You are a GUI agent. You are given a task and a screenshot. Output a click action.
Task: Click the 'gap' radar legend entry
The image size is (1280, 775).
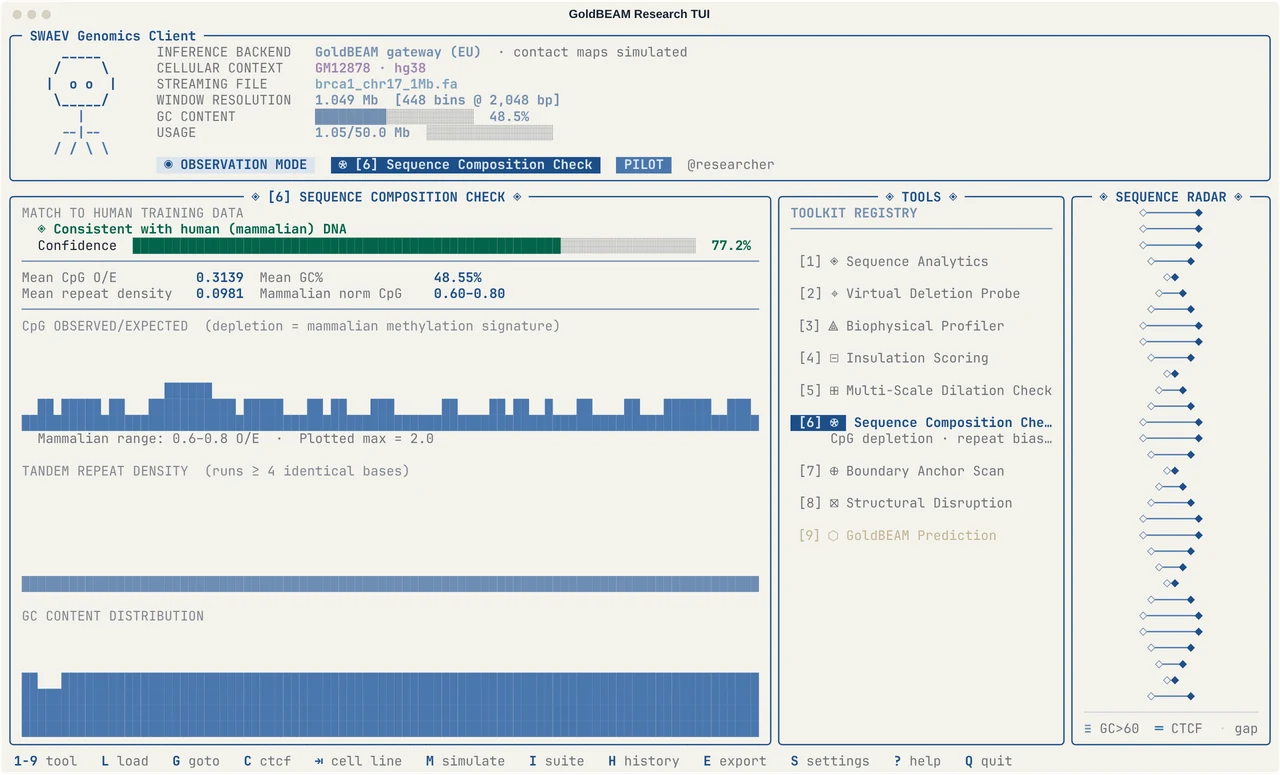click(1239, 728)
